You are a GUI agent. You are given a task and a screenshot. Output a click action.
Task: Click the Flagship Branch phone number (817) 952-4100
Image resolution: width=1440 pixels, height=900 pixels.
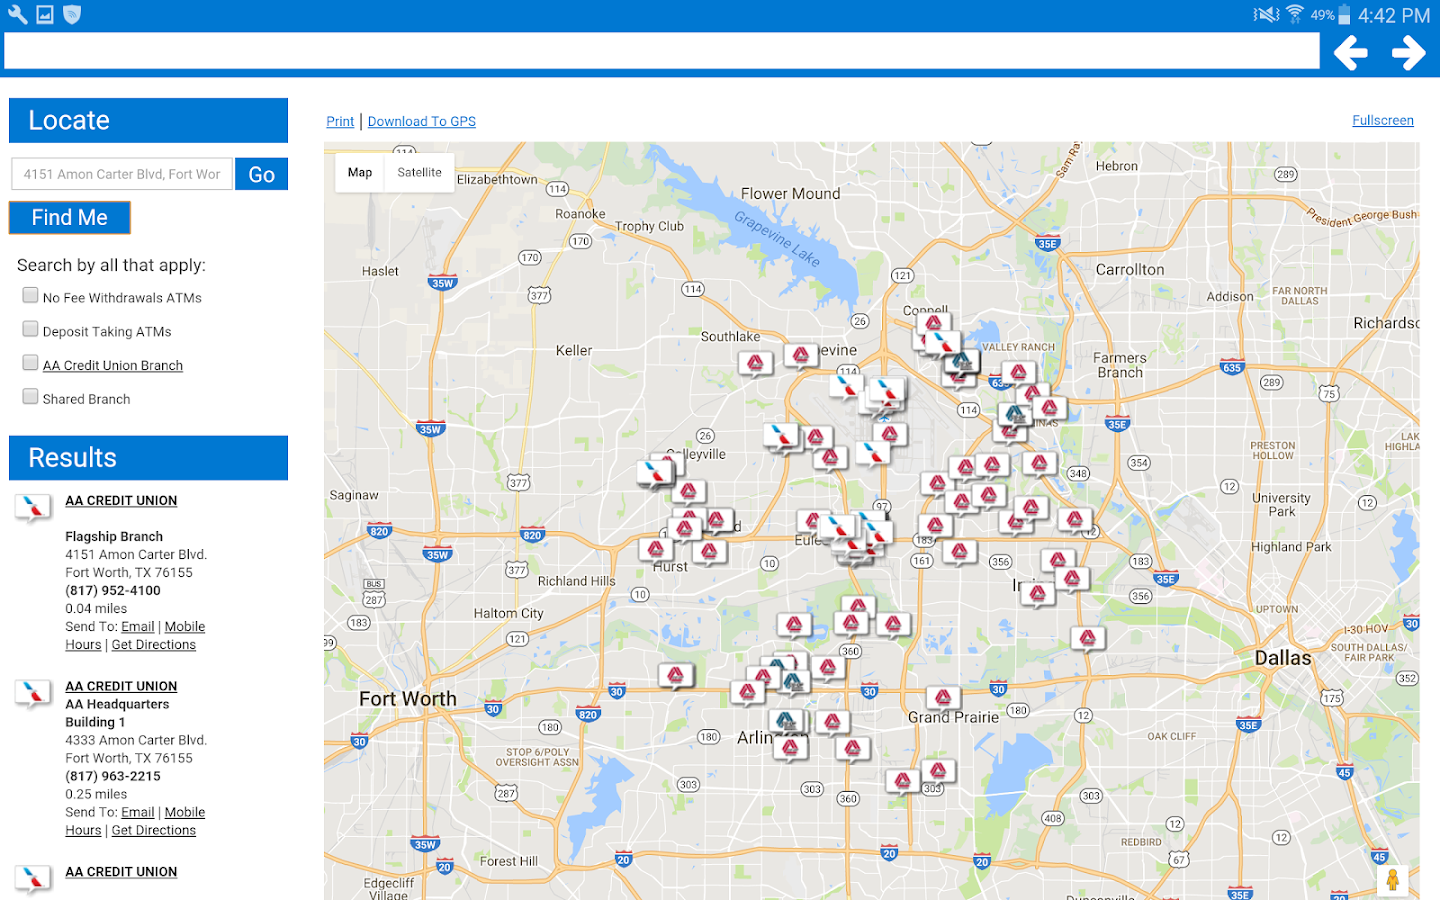point(113,591)
